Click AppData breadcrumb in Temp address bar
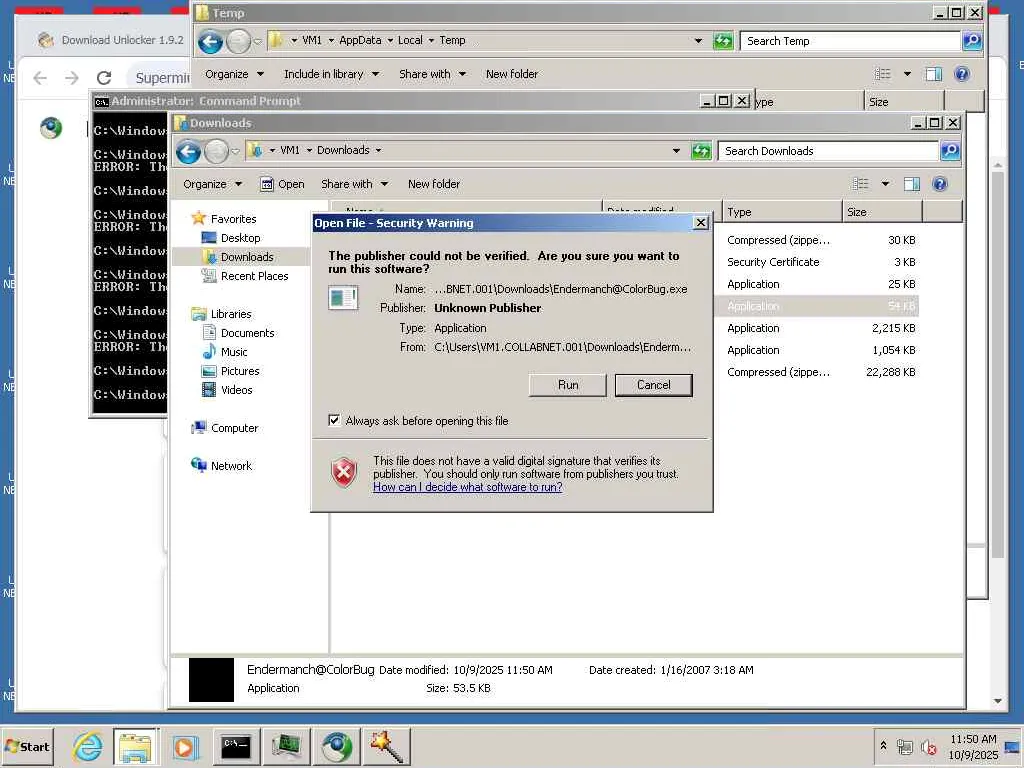The width and height of the screenshot is (1024, 768). pos(360,40)
